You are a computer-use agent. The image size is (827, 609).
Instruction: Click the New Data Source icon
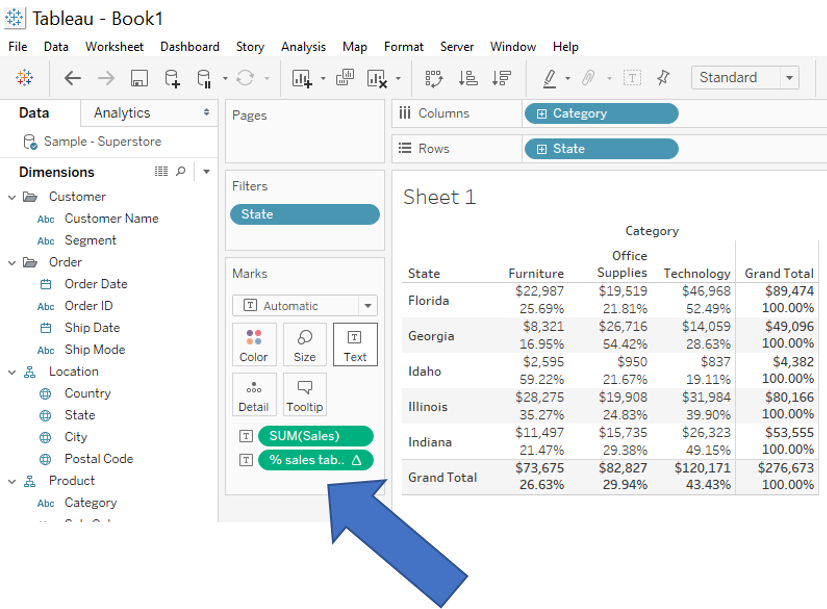(x=172, y=78)
